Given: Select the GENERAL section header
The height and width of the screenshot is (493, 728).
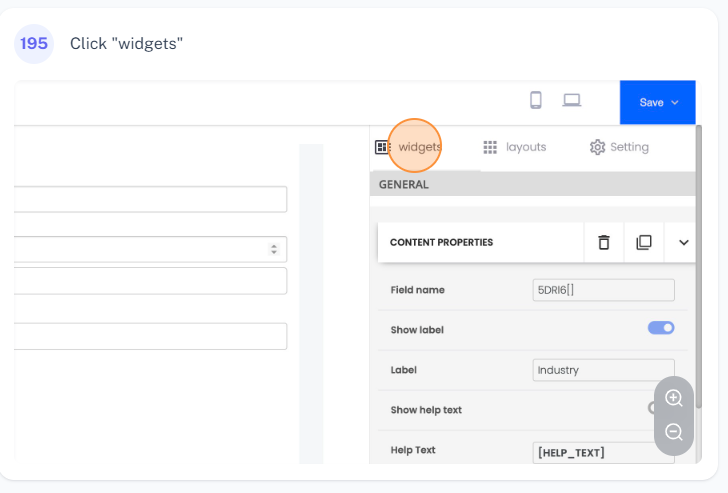Looking at the screenshot, I should pos(404,184).
